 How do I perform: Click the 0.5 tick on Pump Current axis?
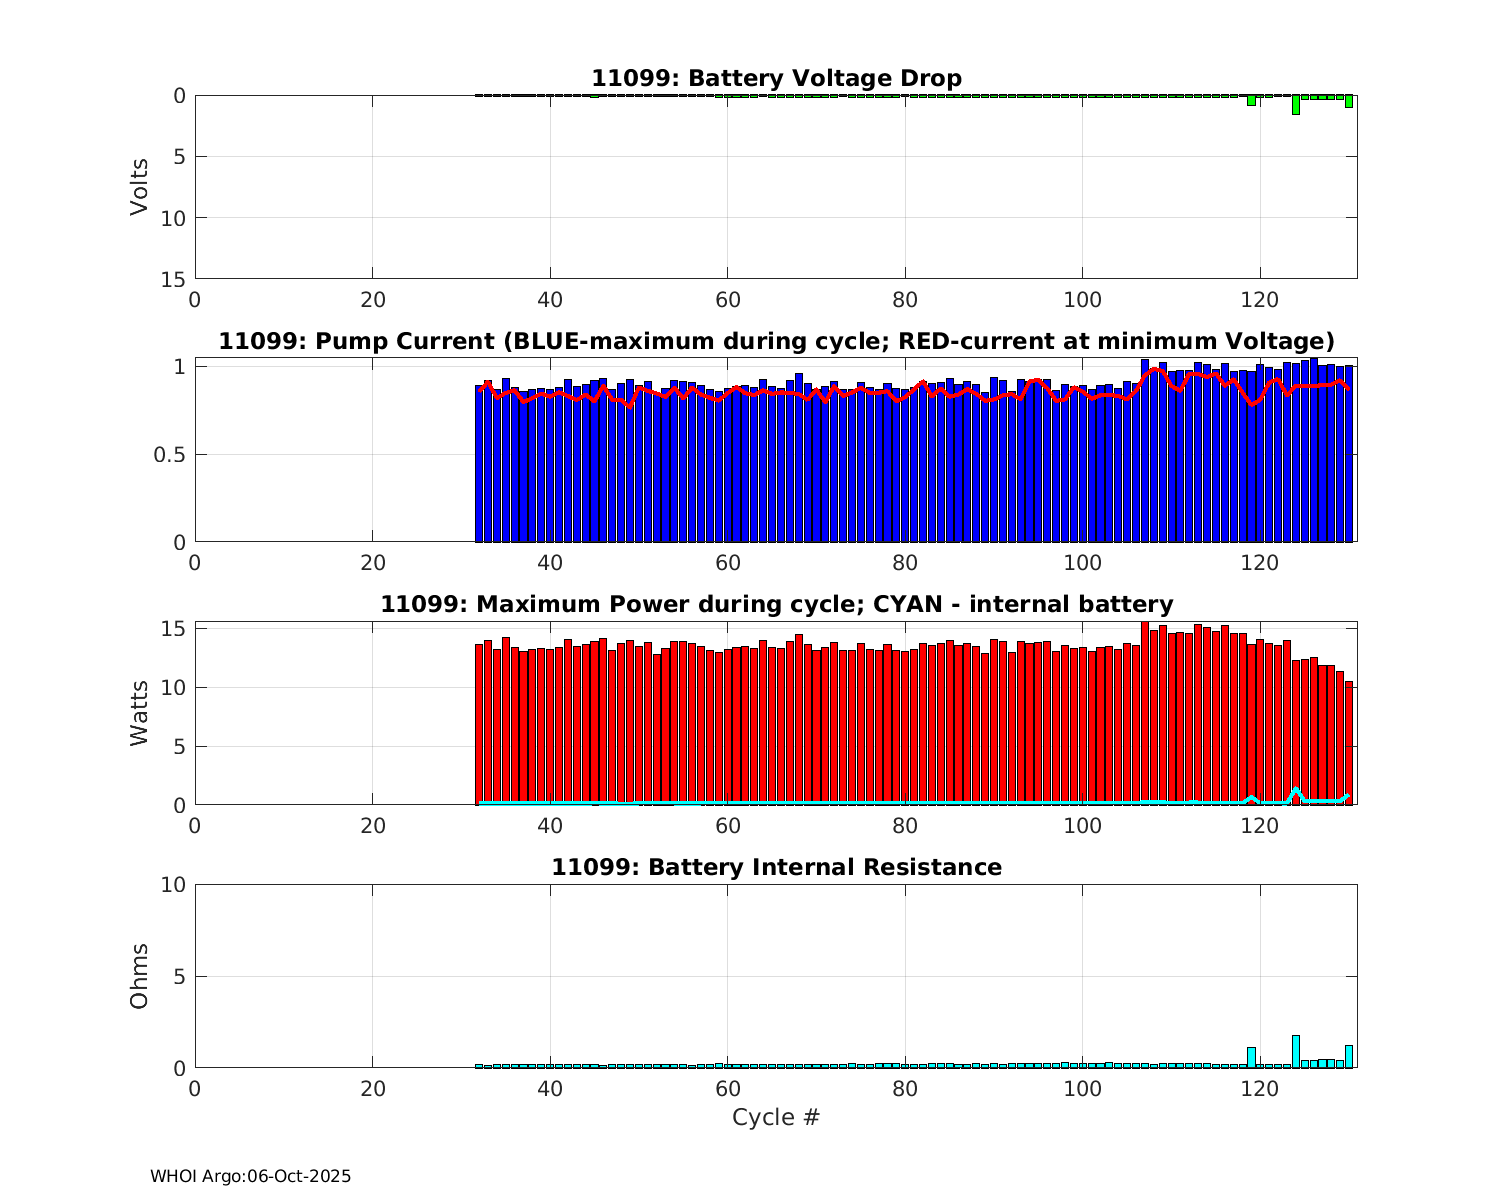(172, 455)
